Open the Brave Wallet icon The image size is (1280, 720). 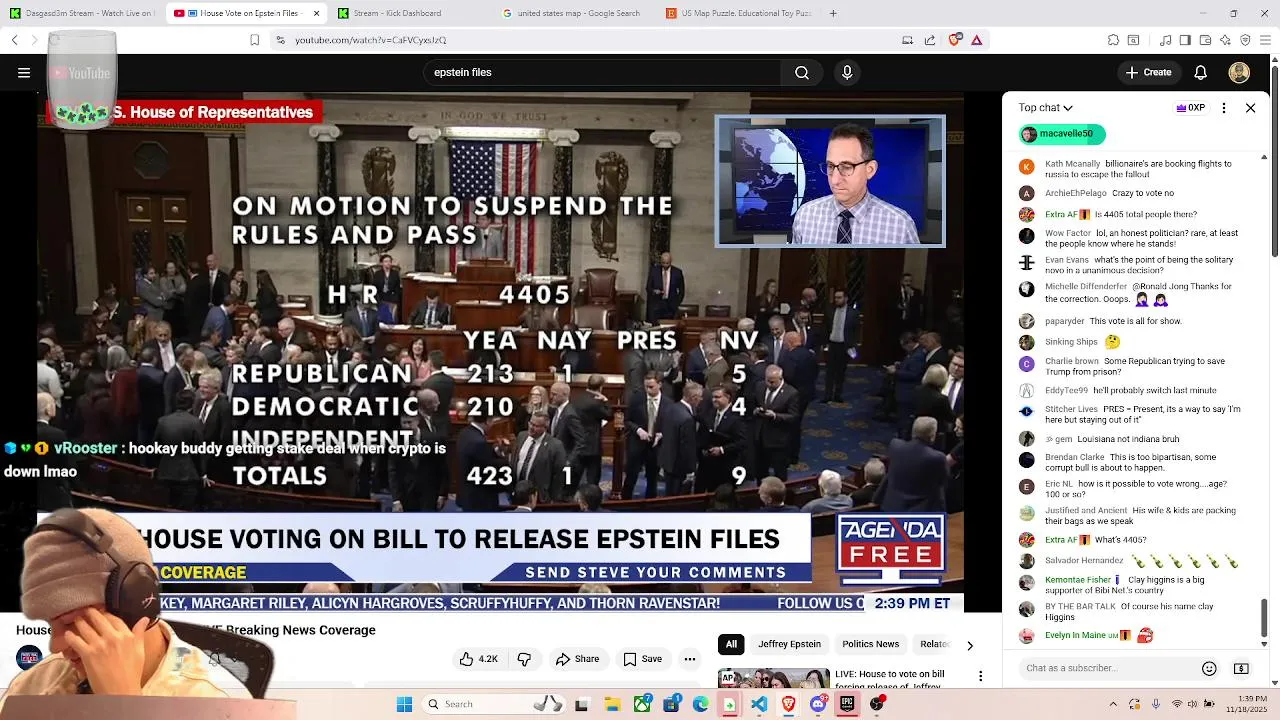pyautogui.click(x=1205, y=40)
